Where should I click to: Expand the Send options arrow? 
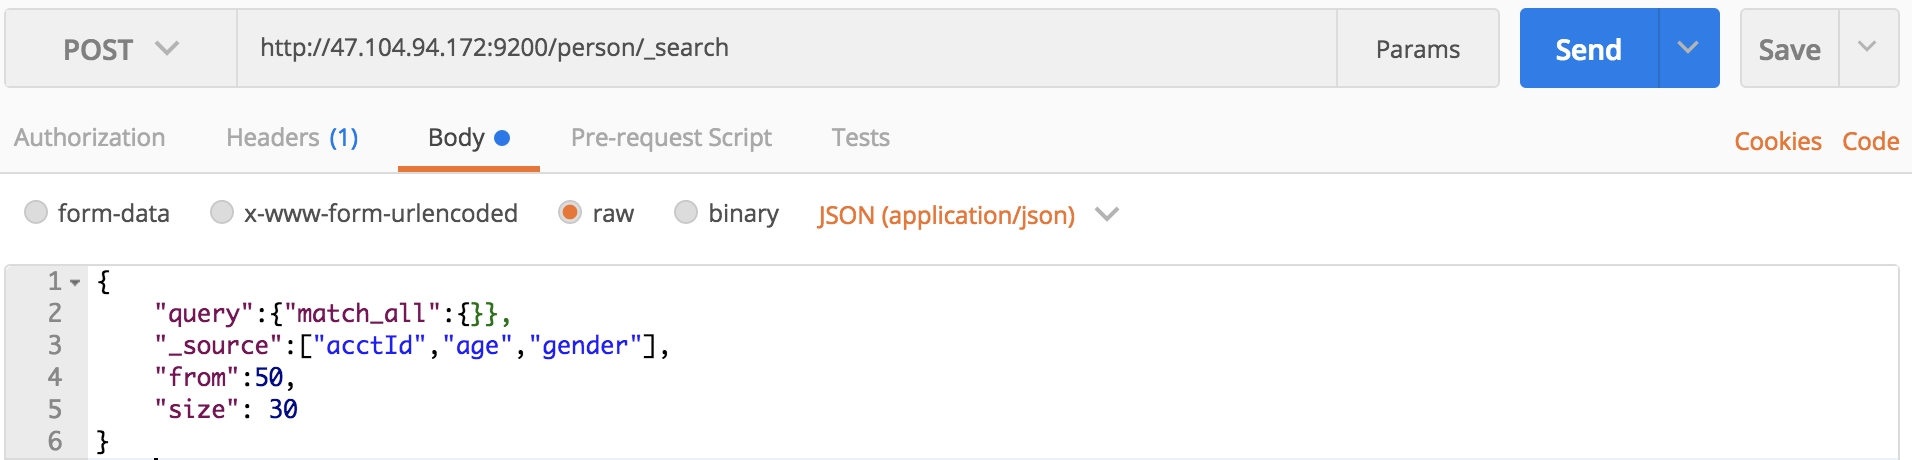point(1689,48)
